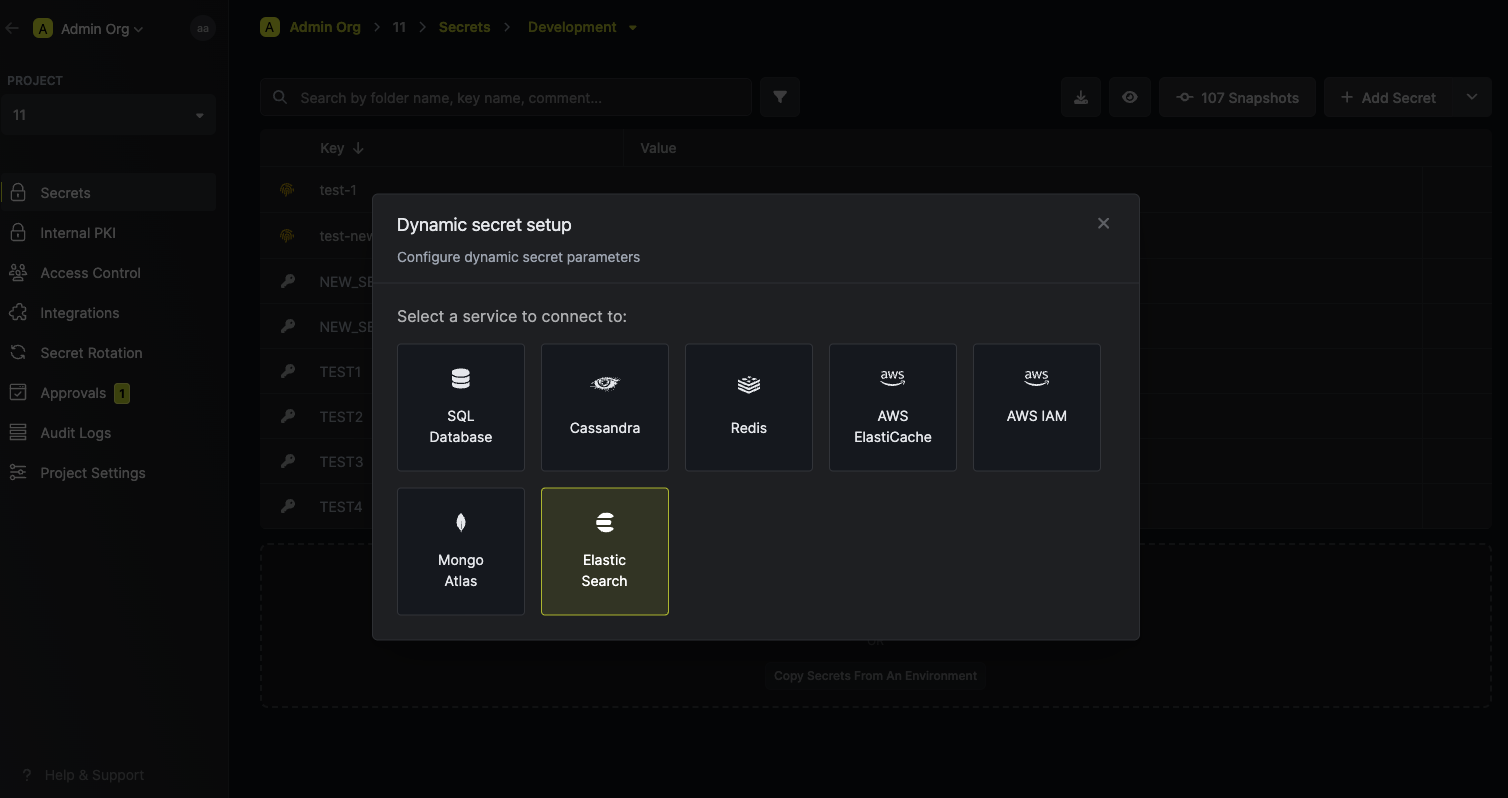This screenshot has height=798, width=1508.
Task: Select the SQL Database service card
Action: 461,407
